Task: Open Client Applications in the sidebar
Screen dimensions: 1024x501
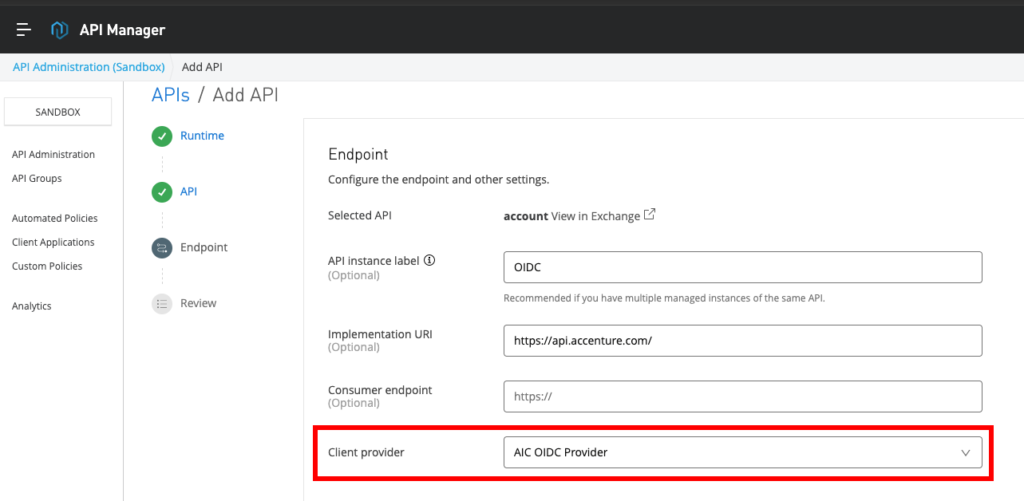Action: (53, 242)
